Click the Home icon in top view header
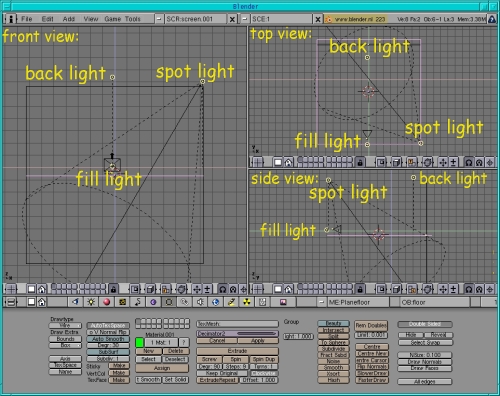 point(289,162)
